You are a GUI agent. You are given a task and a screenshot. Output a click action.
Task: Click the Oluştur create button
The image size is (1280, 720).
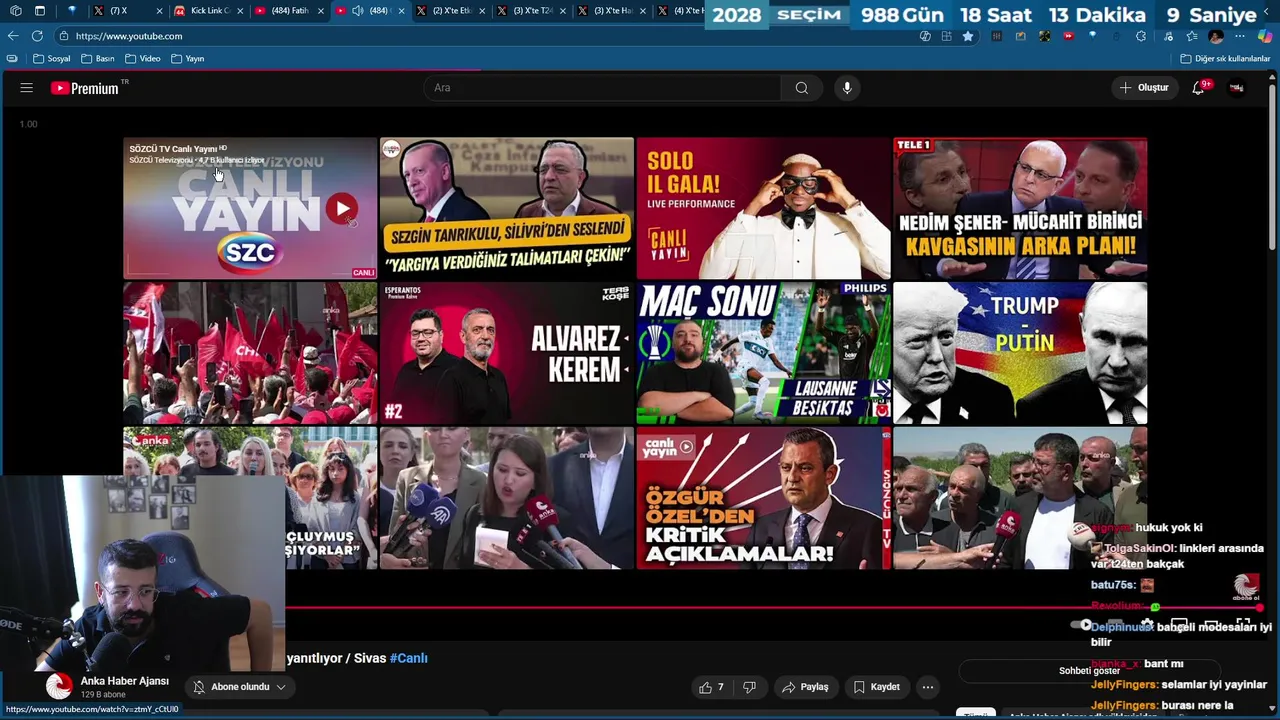(x=1143, y=88)
